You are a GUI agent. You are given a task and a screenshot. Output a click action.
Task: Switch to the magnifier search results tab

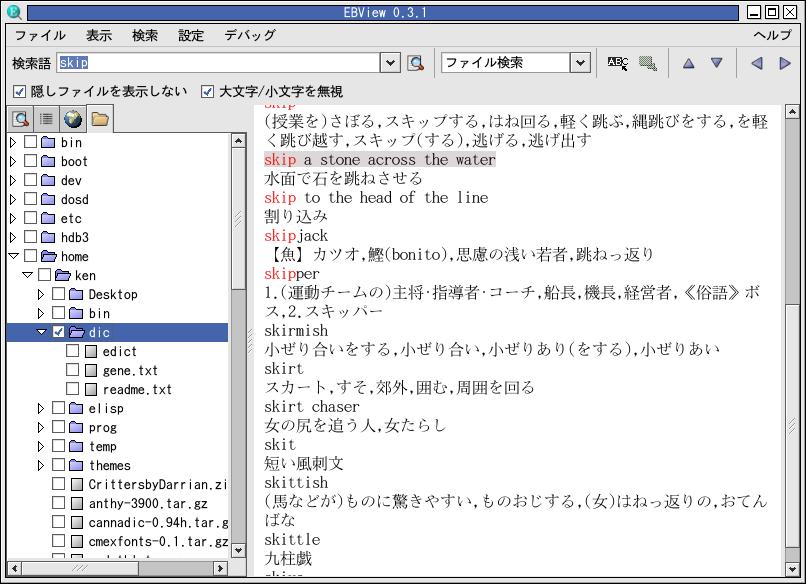tap(20, 120)
